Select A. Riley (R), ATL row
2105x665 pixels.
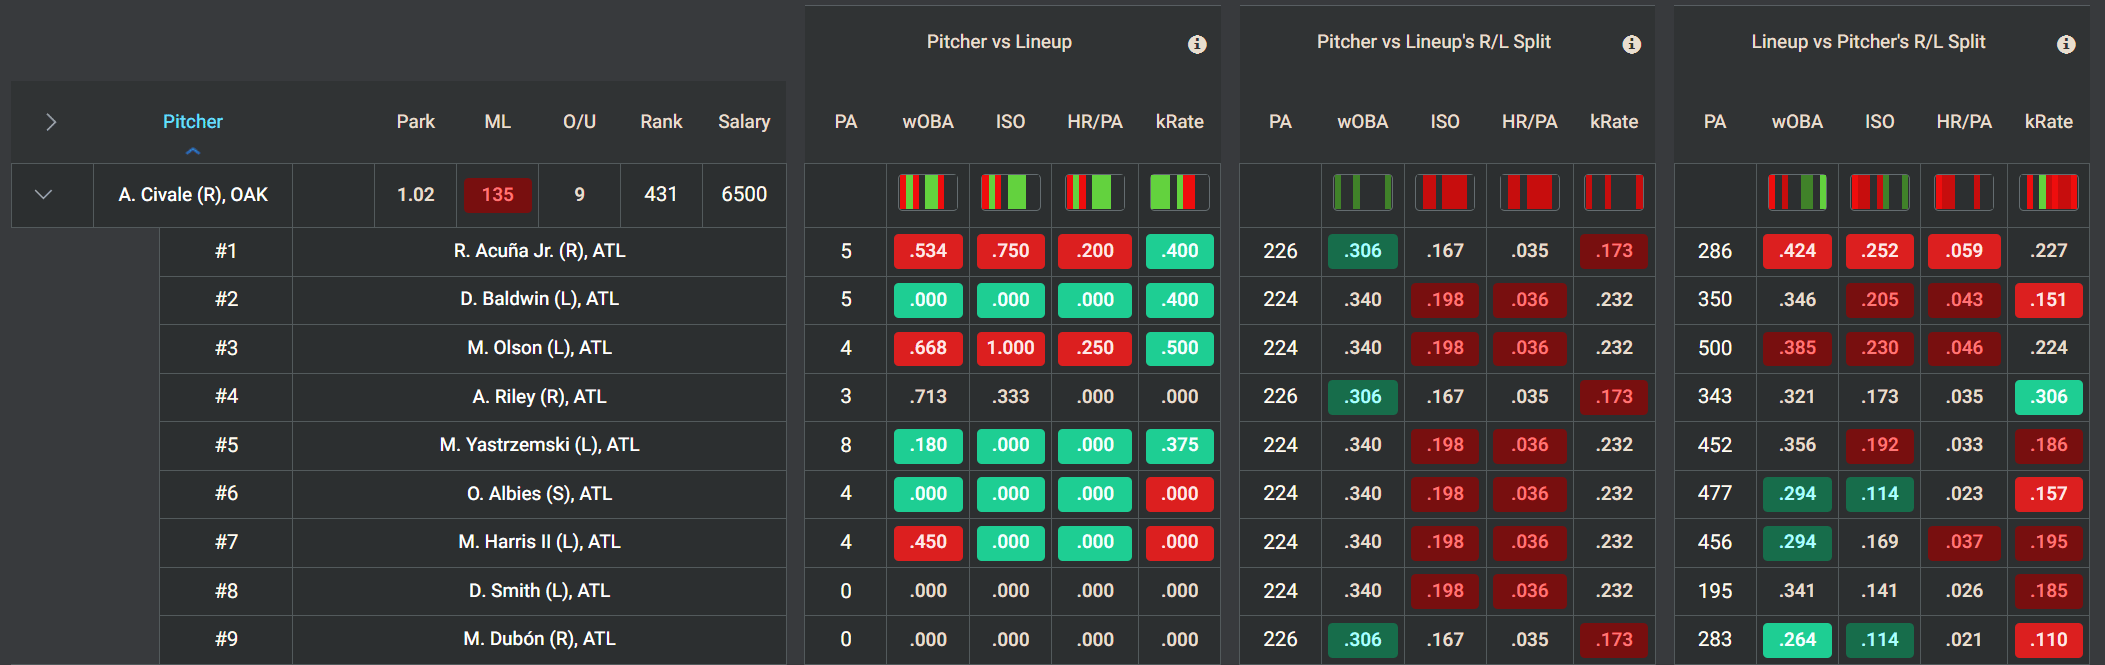pos(539,397)
